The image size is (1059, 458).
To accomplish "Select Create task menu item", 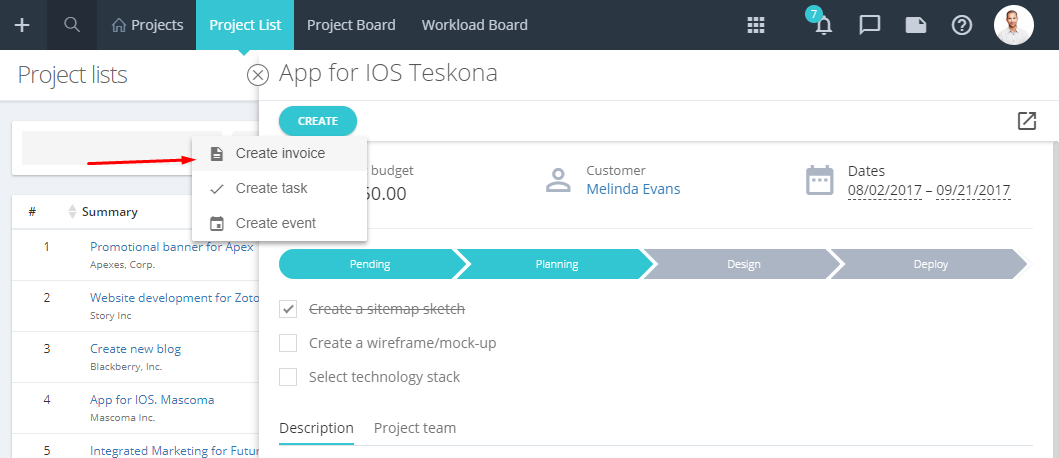I will pyautogui.click(x=280, y=188).
